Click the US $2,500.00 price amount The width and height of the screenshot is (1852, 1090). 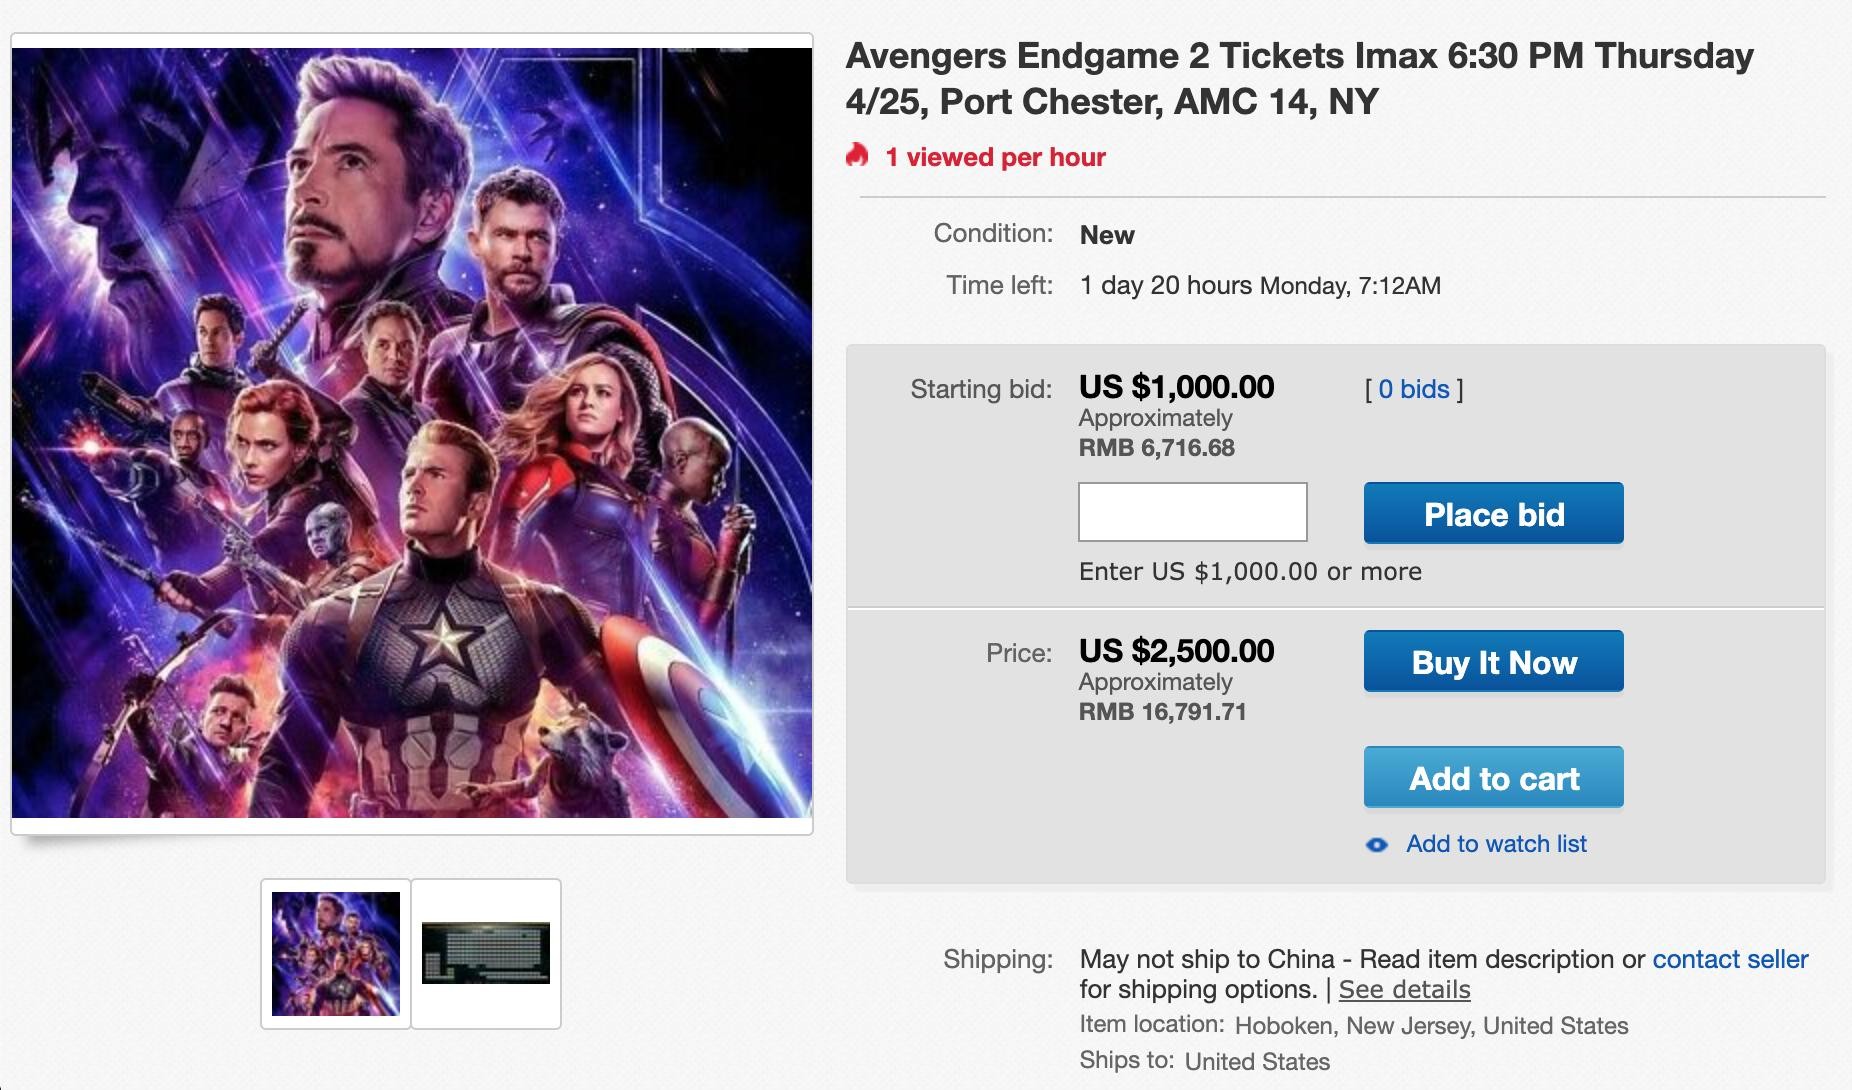[1176, 651]
